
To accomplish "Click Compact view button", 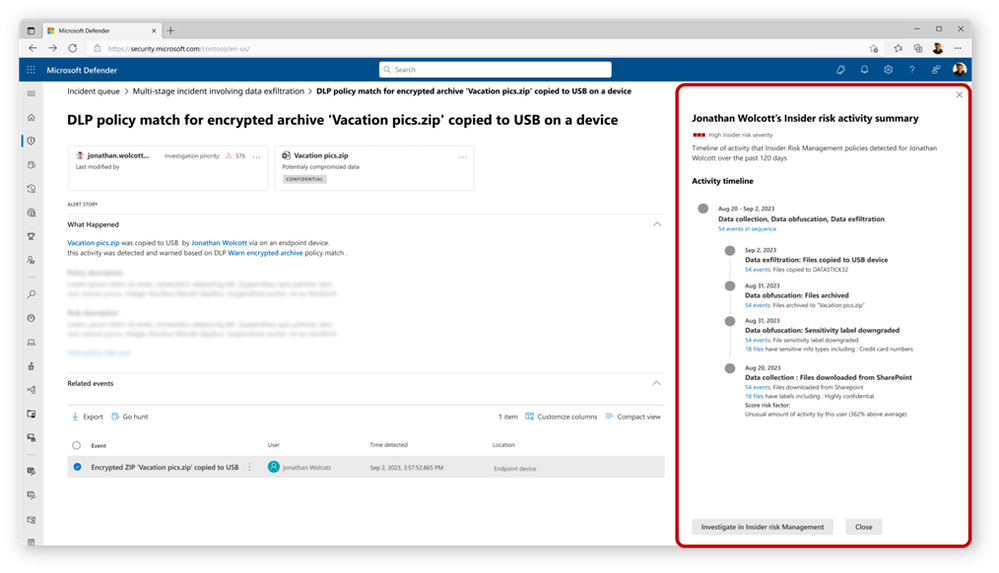I will click(x=633, y=417).
